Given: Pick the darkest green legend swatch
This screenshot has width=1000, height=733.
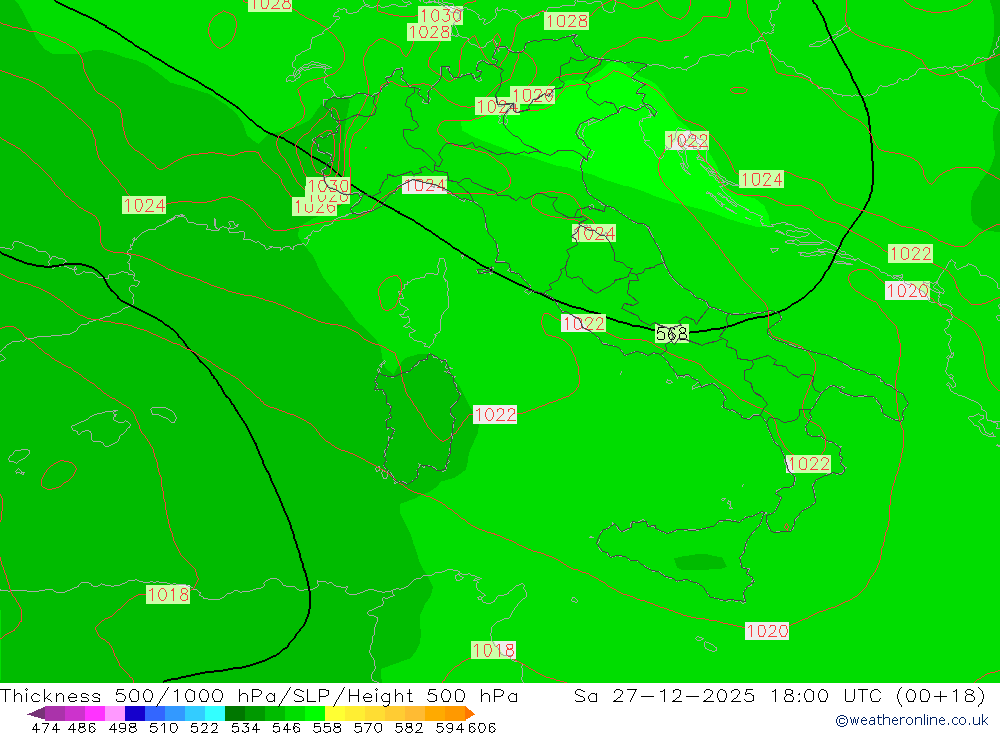Looking at the screenshot, I should 235,713.
